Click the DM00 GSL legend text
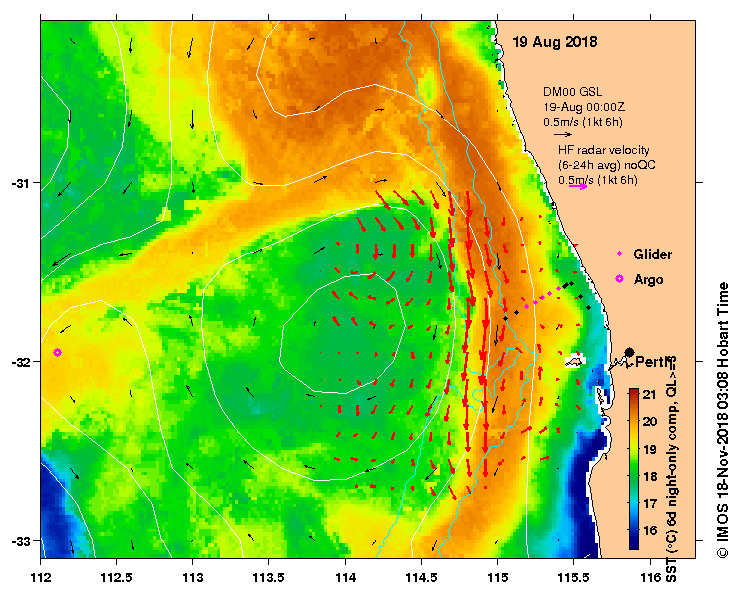 click(x=572, y=92)
